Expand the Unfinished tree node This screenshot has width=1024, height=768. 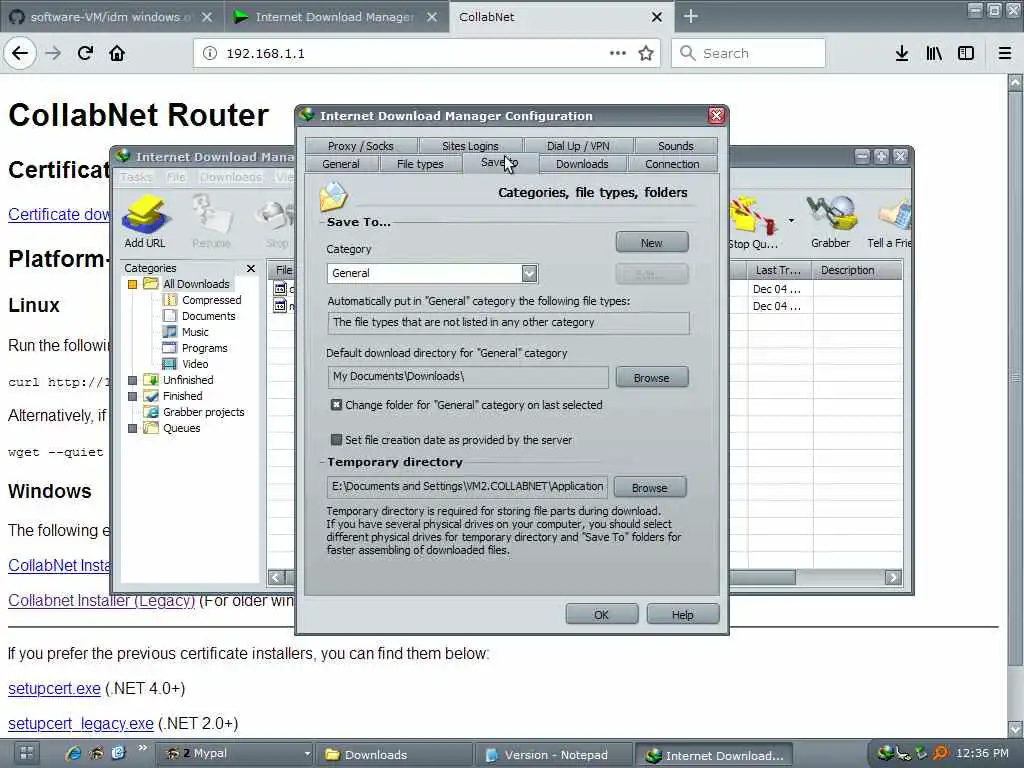coord(133,380)
